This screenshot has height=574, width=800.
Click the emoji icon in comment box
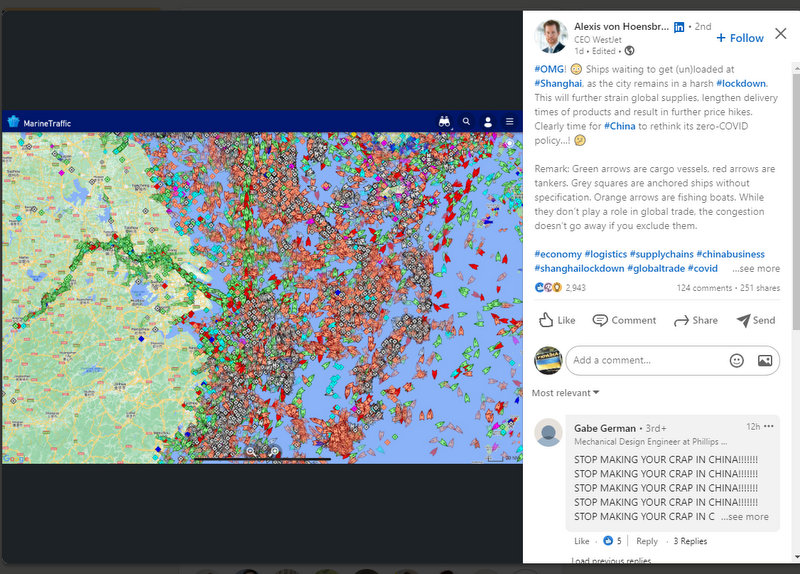point(736,360)
